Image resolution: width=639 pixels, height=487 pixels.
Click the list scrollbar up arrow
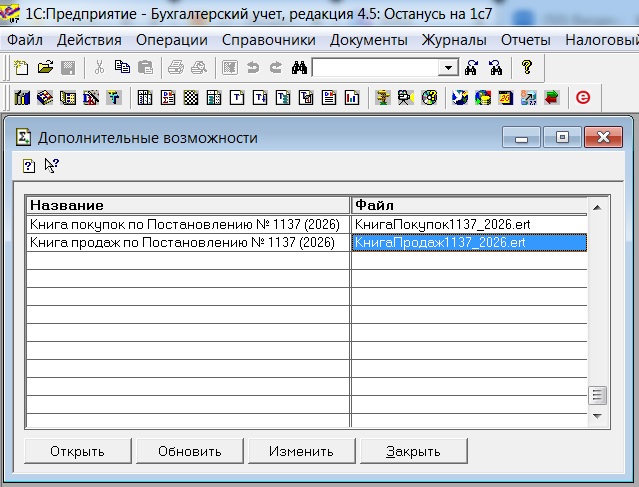point(597,207)
